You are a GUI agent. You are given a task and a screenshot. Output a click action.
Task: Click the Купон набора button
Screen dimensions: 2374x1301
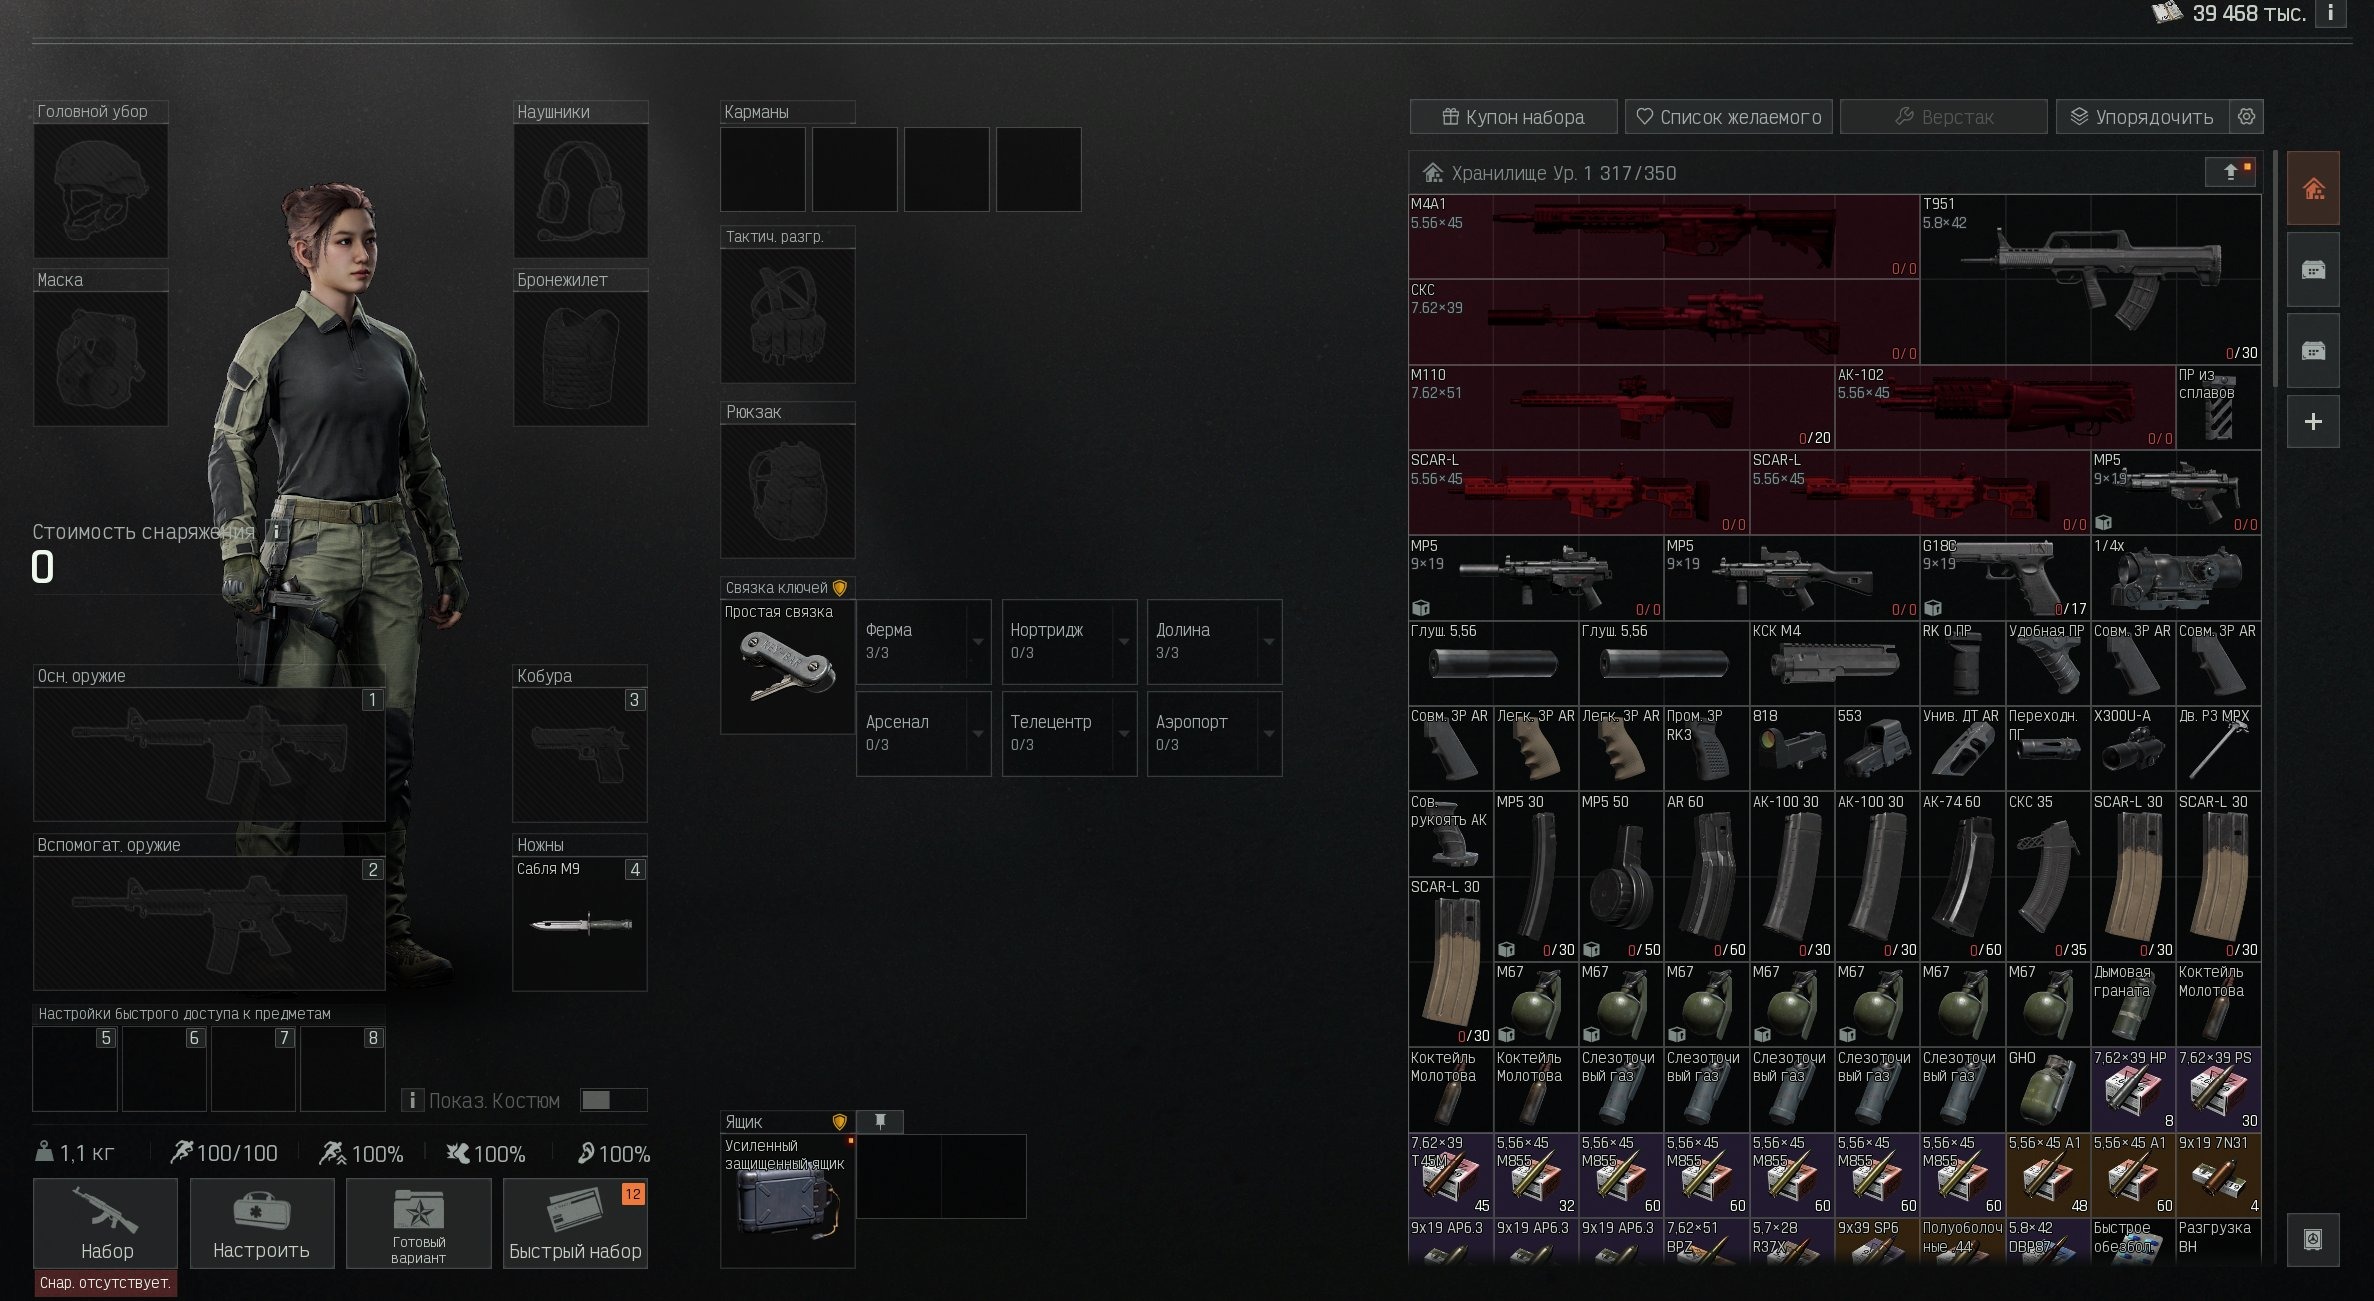point(1513,117)
